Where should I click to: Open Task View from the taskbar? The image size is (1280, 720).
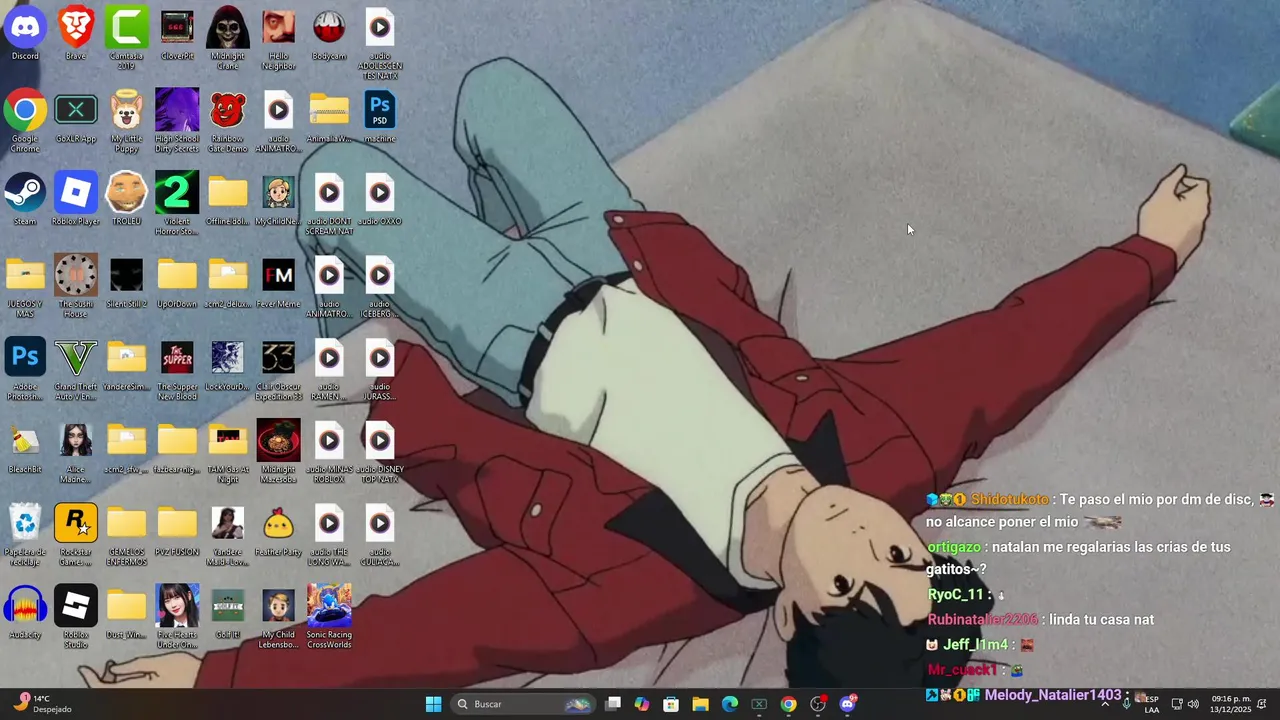[x=613, y=704]
